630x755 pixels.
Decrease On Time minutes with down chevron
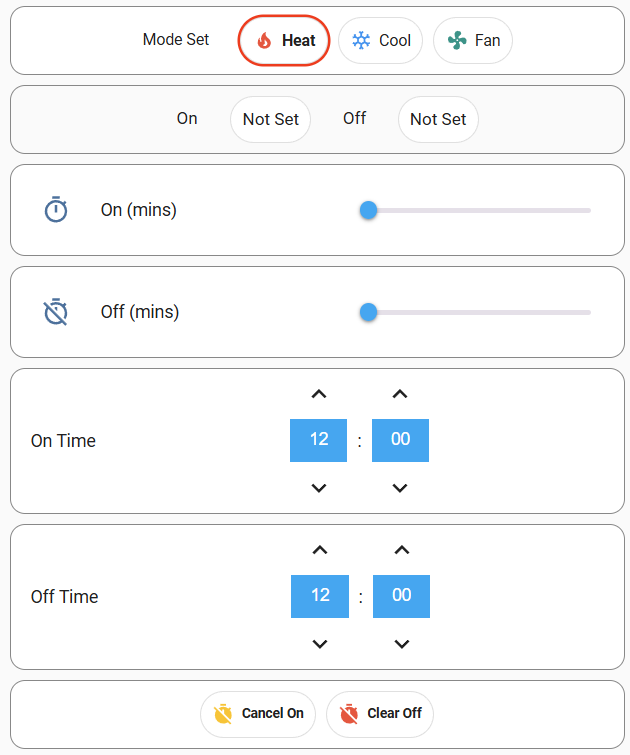[400, 488]
